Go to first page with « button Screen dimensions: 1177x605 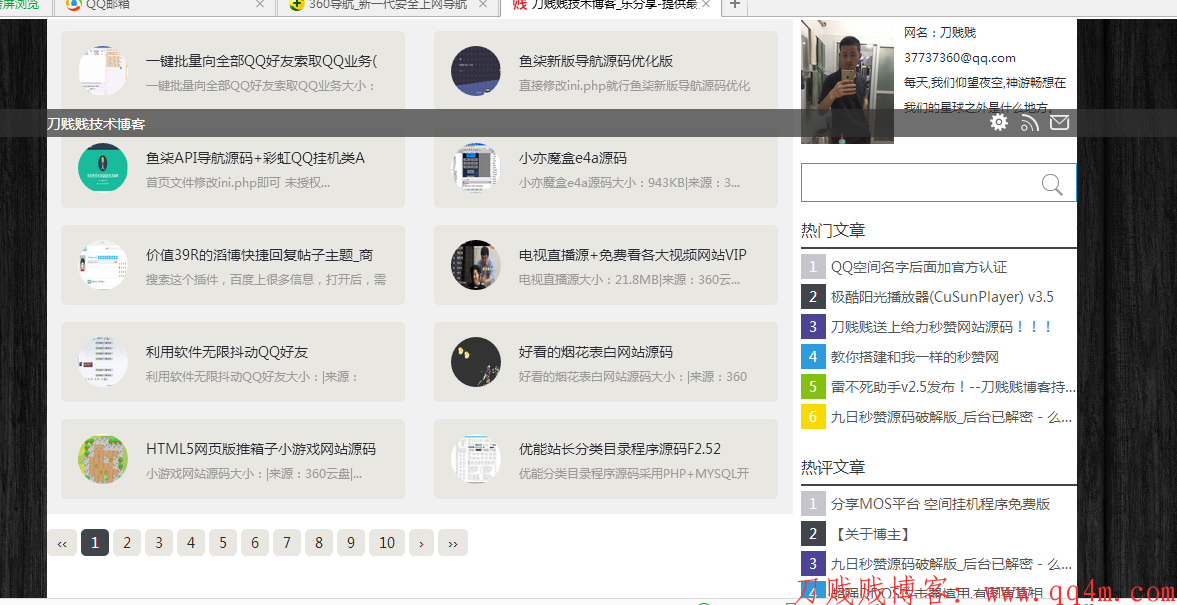[62, 543]
